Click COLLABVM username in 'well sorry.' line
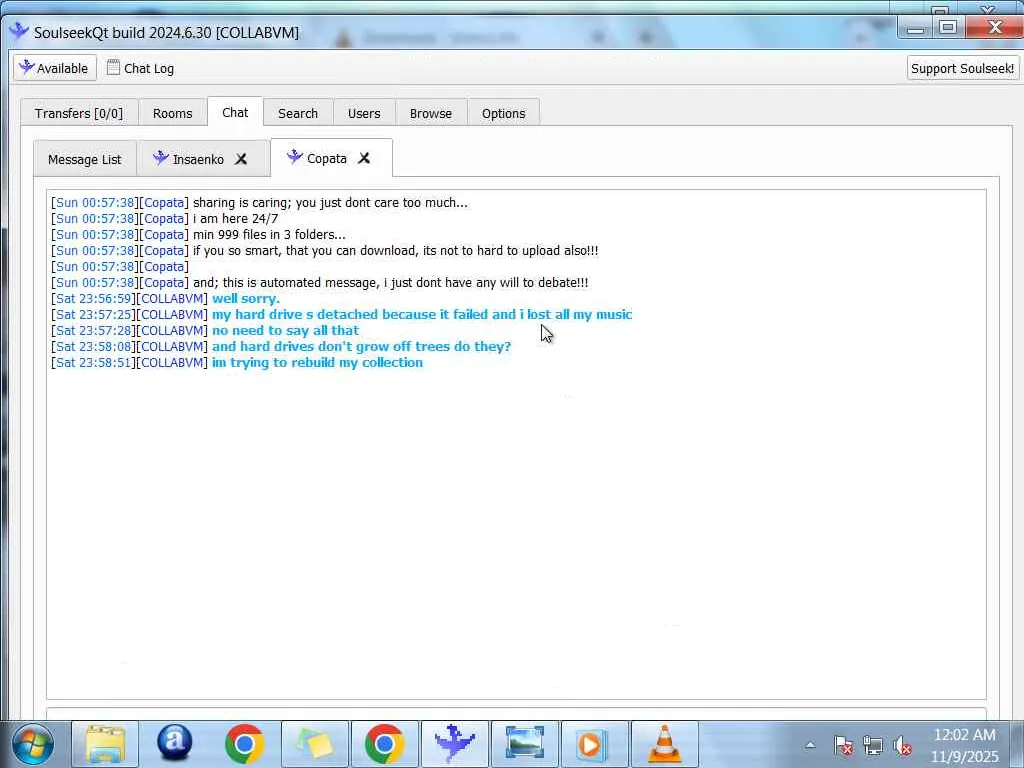The width and height of the screenshot is (1024, 768). [x=172, y=298]
